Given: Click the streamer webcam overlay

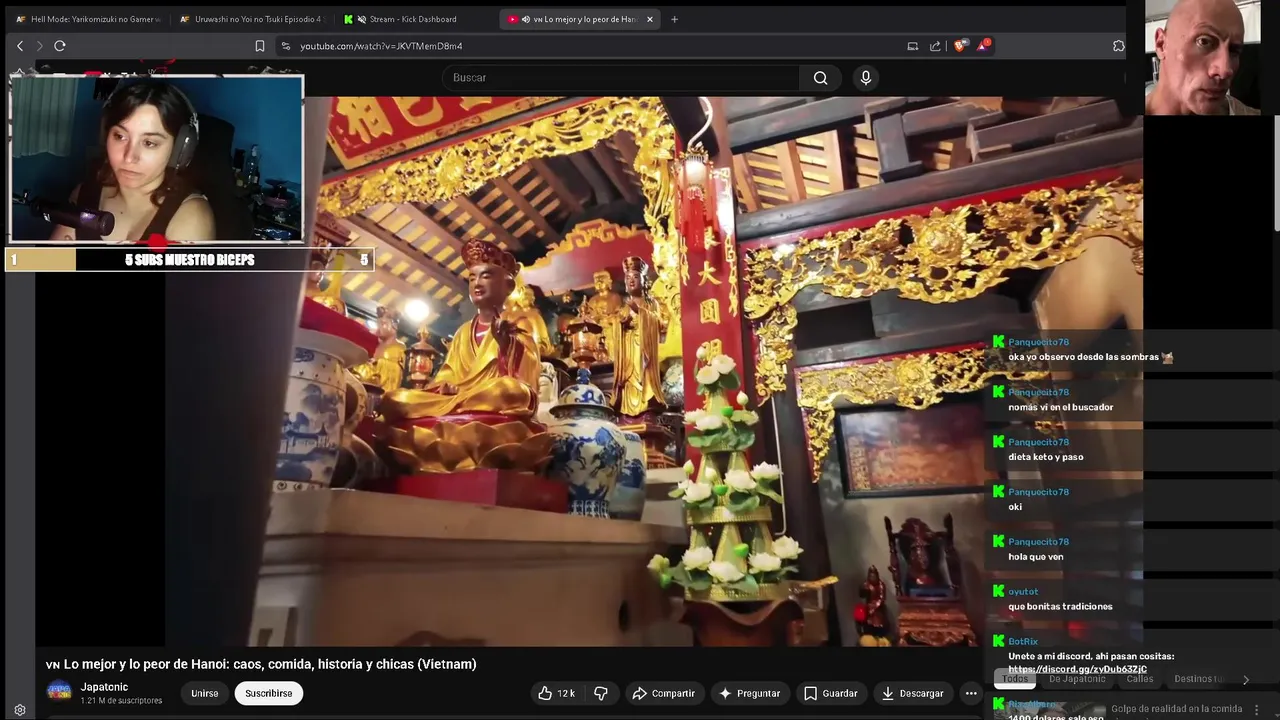Looking at the screenshot, I should 156,158.
